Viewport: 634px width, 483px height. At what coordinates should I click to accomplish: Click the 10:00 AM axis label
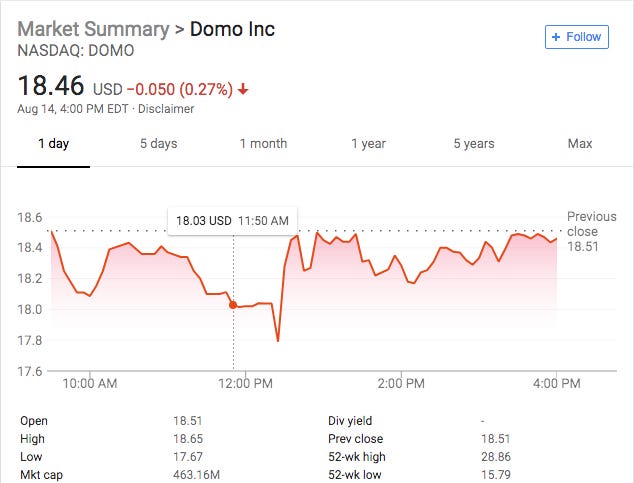pyautogui.click(x=89, y=383)
